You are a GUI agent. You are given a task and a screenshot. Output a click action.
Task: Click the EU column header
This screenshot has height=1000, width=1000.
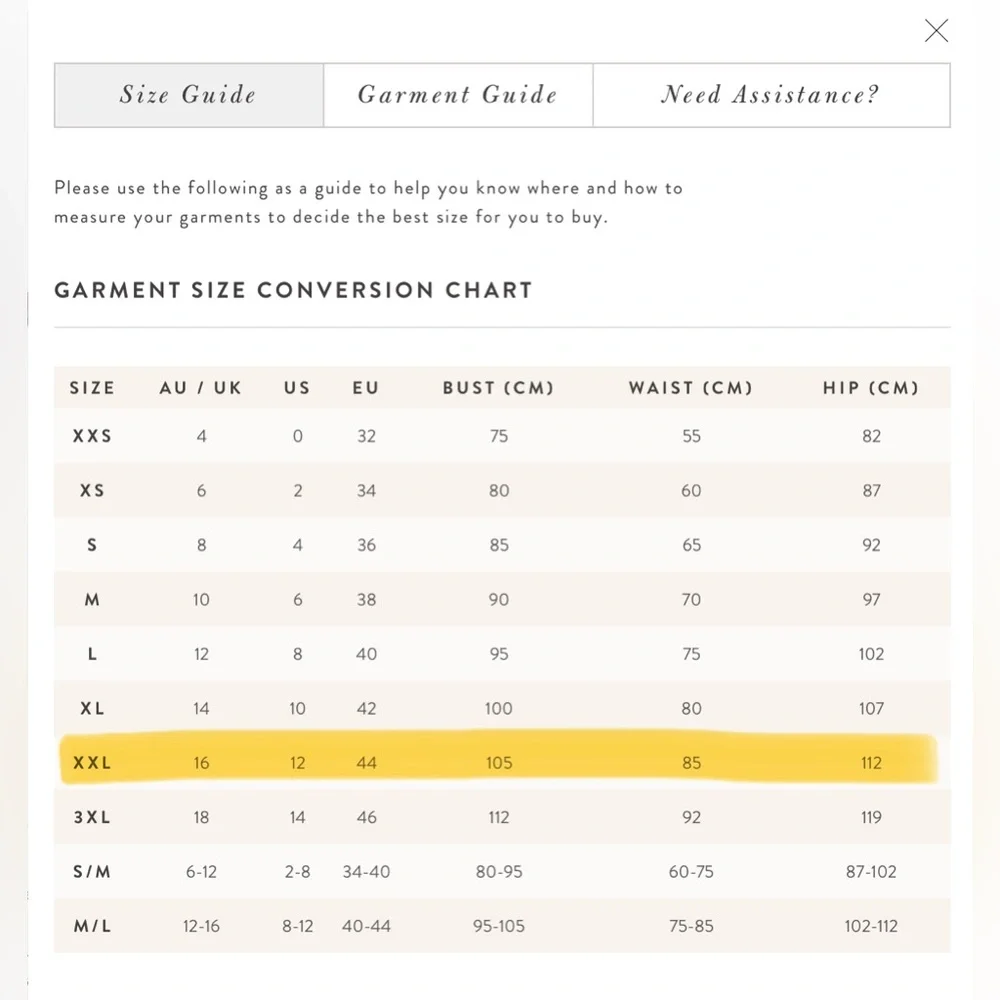tap(366, 388)
